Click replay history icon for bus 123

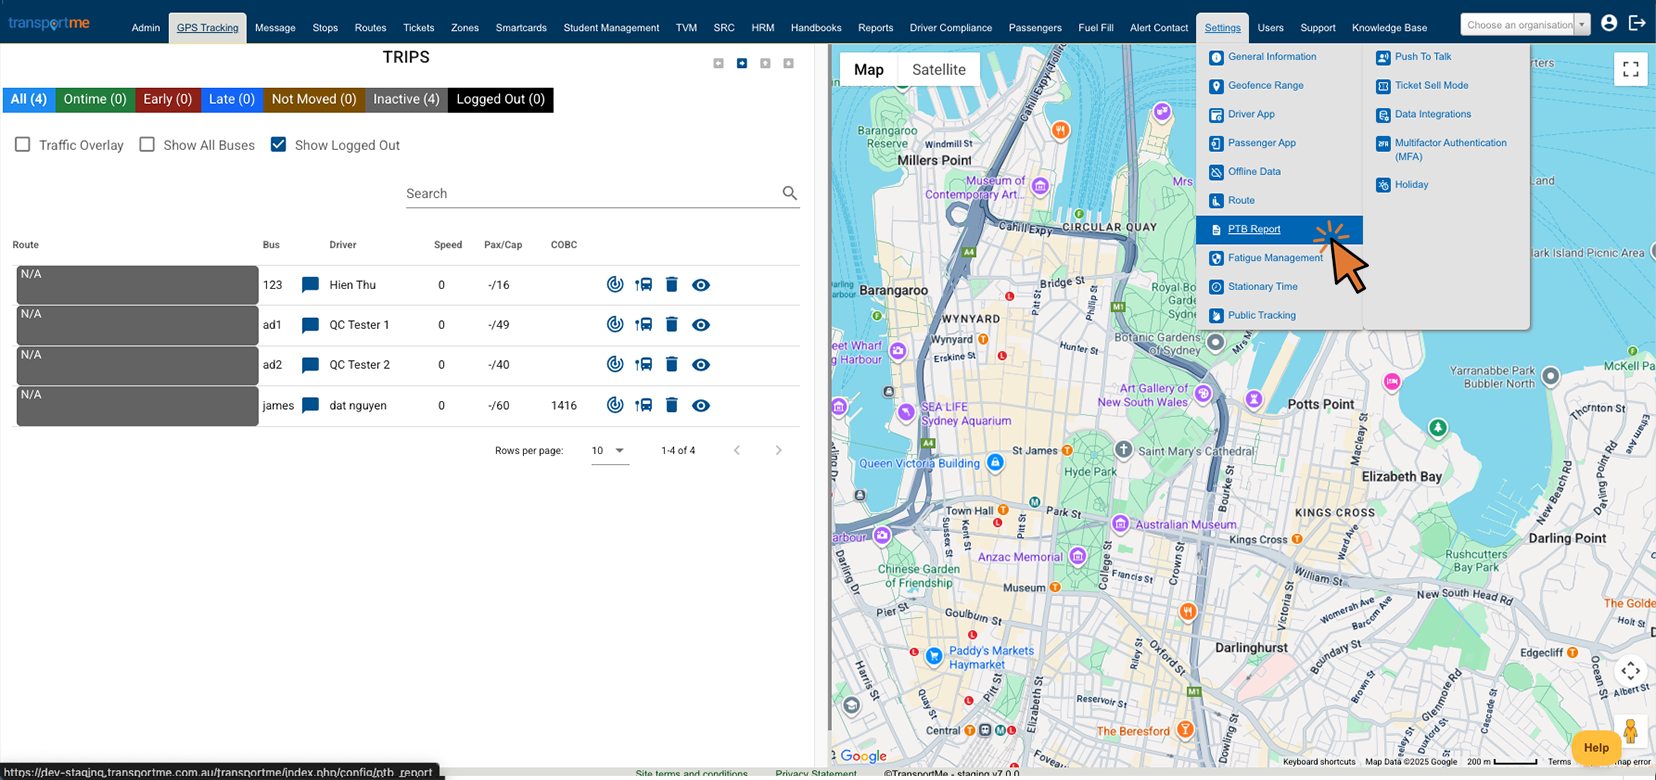(x=615, y=285)
